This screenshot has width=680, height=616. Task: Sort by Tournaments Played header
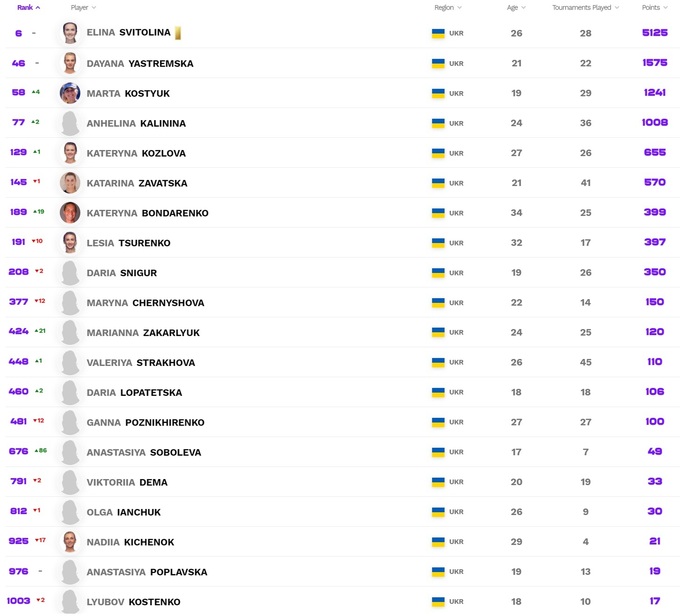tap(585, 7)
